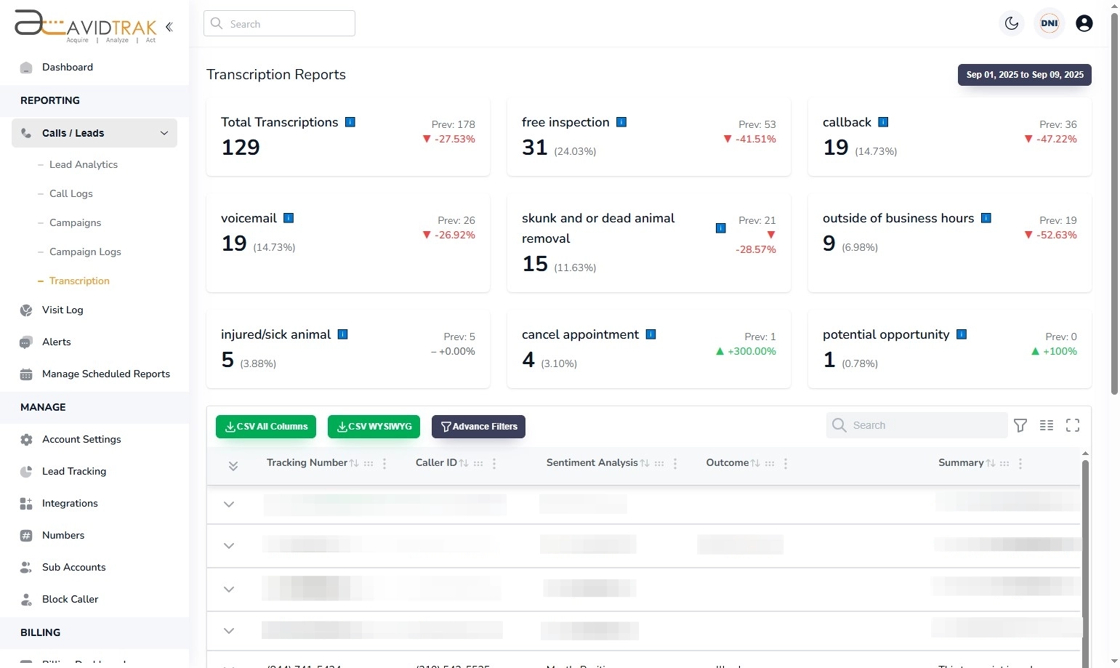Collapse the sidebar with the double-arrow icon
Image resolution: width=1120 pixels, height=668 pixels.
tap(169, 27)
